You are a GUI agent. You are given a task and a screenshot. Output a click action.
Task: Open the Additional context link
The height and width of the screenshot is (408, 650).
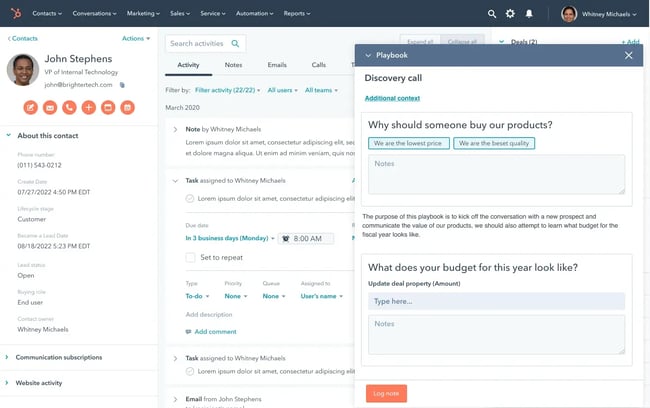pos(392,98)
